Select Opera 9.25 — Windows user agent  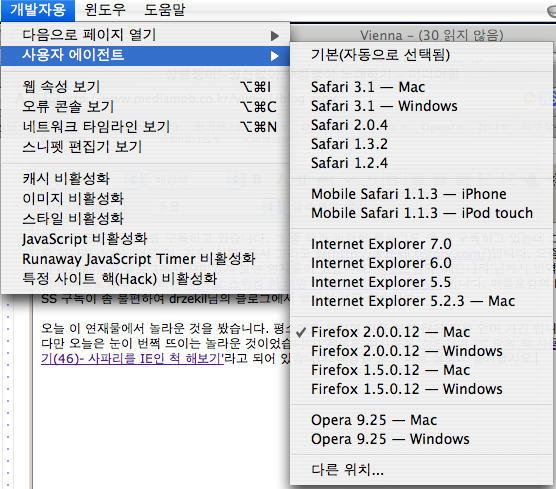pos(421,439)
